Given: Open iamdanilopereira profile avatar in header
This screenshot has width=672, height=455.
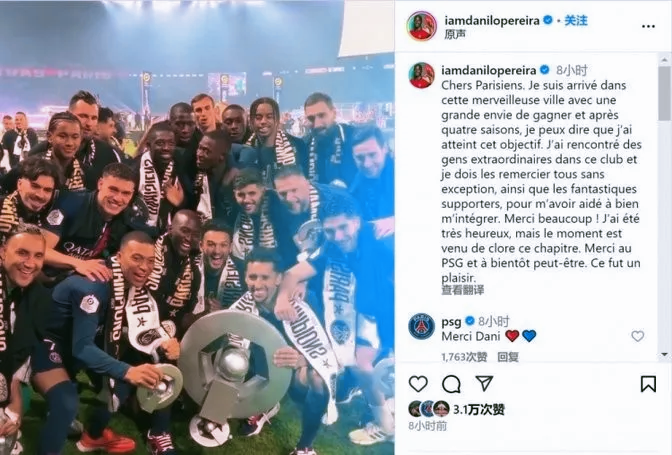Looking at the screenshot, I should [x=421, y=26].
